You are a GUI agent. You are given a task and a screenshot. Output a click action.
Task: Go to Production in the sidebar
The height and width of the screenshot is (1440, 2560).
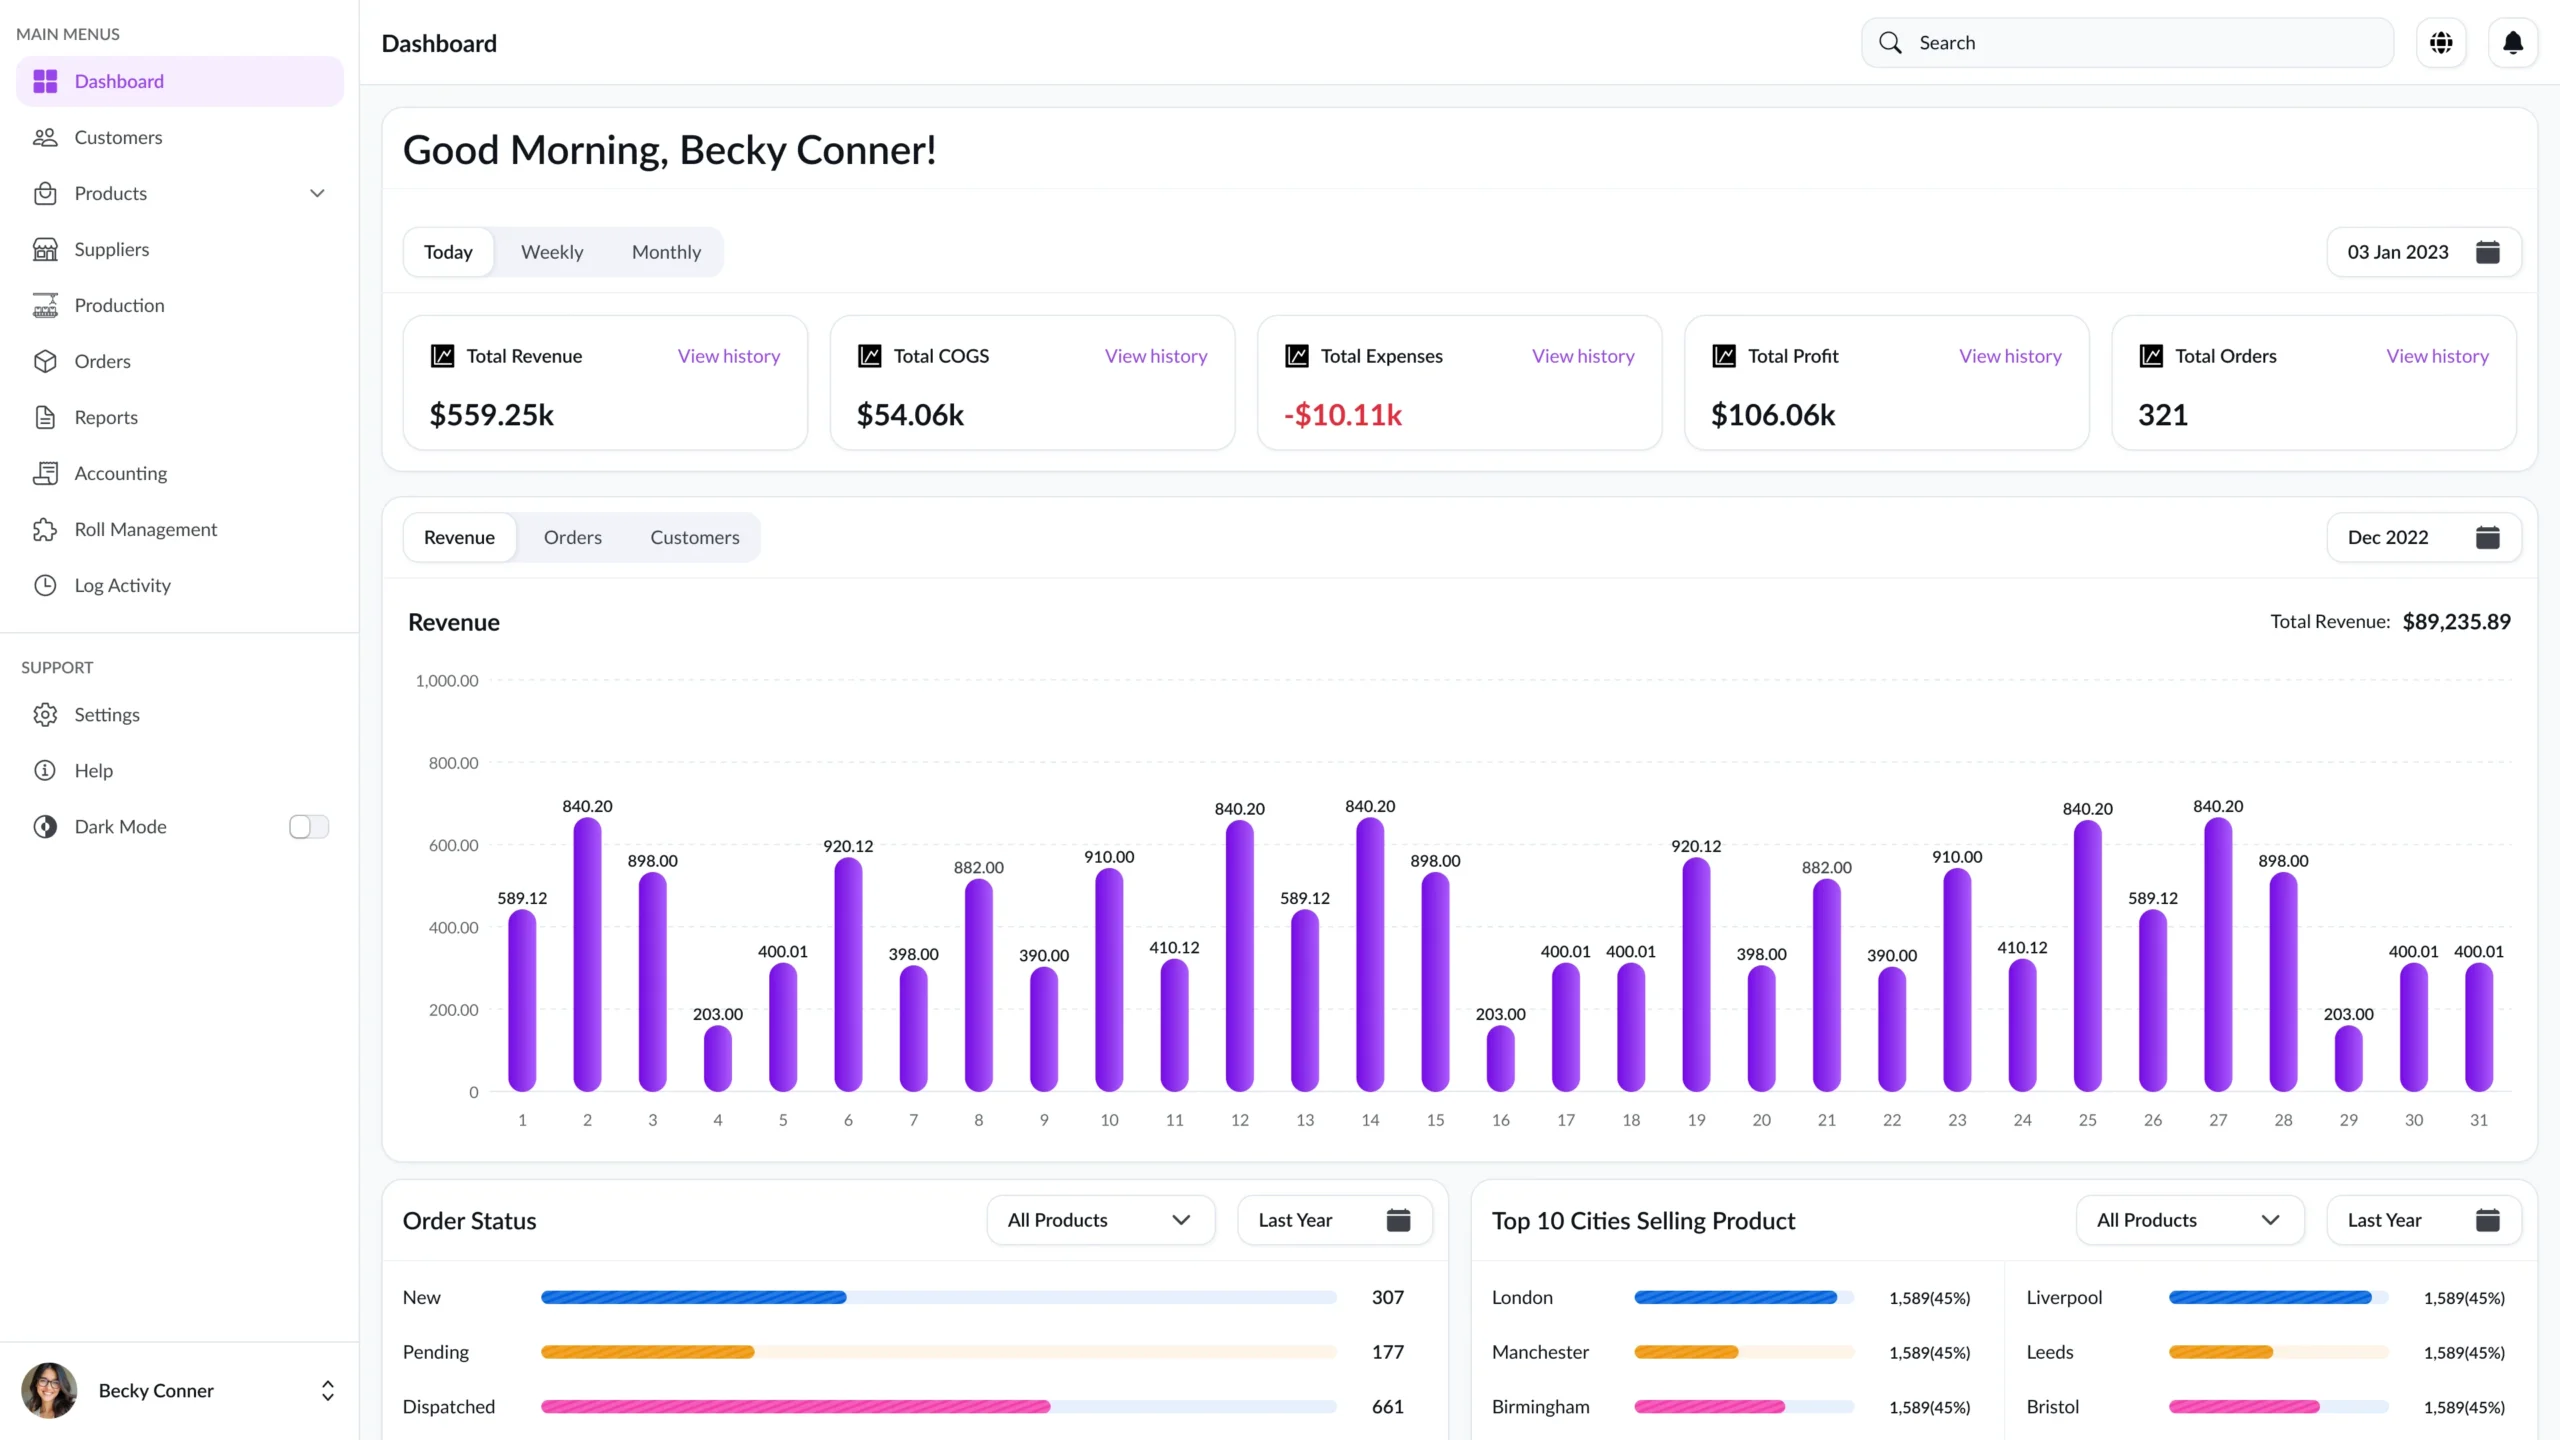(x=119, y=305)
